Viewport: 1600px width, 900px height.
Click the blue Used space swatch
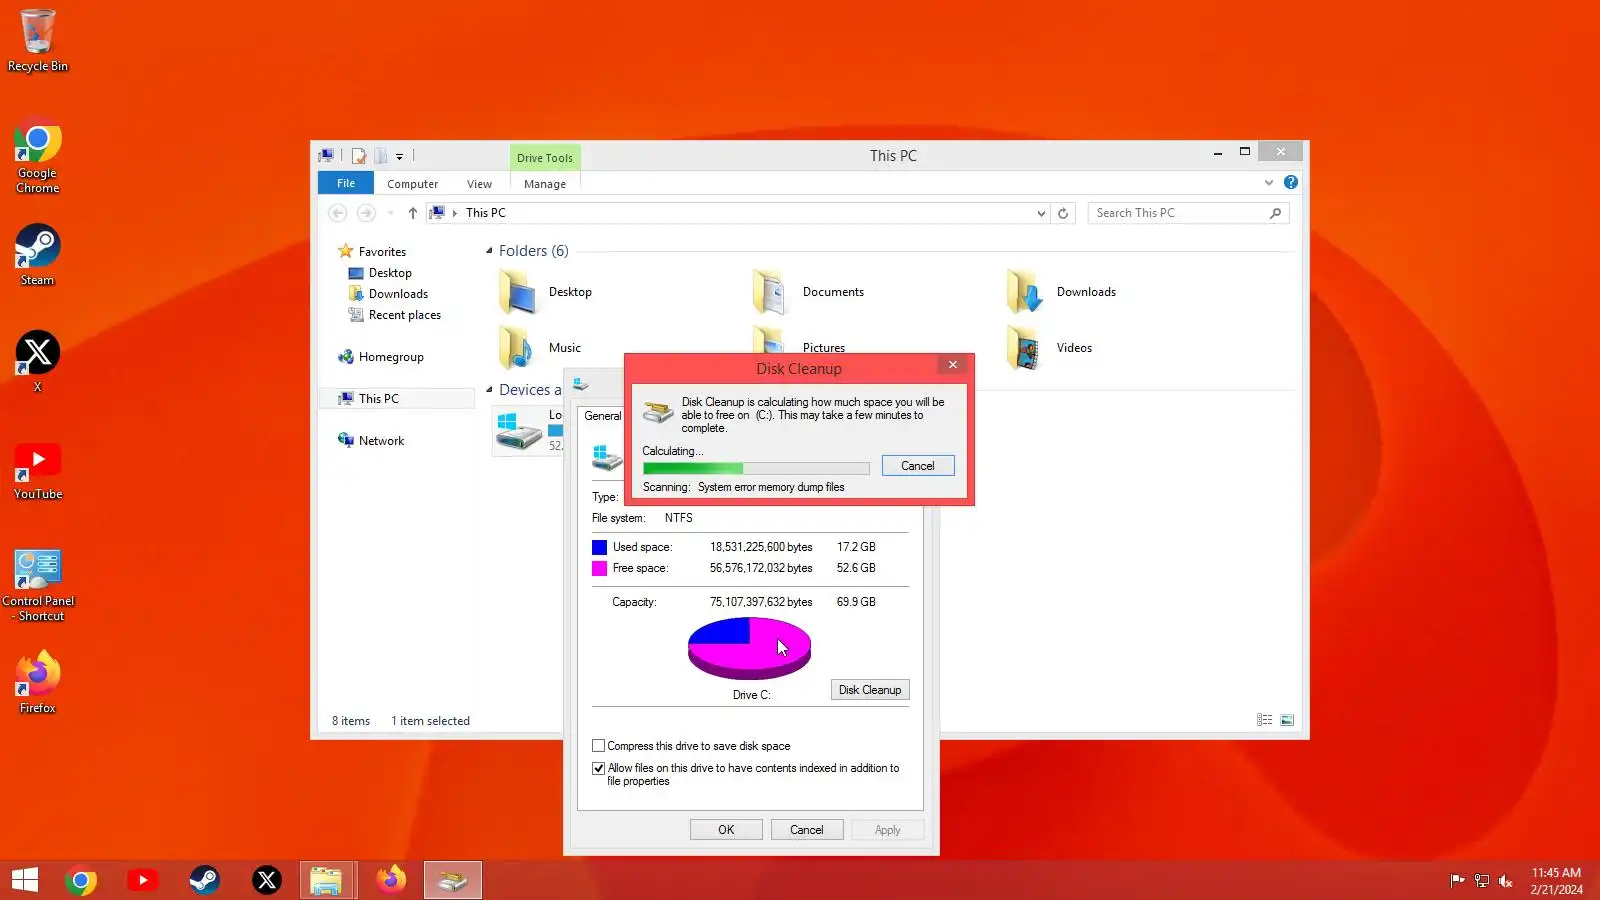tap(600, 547)
